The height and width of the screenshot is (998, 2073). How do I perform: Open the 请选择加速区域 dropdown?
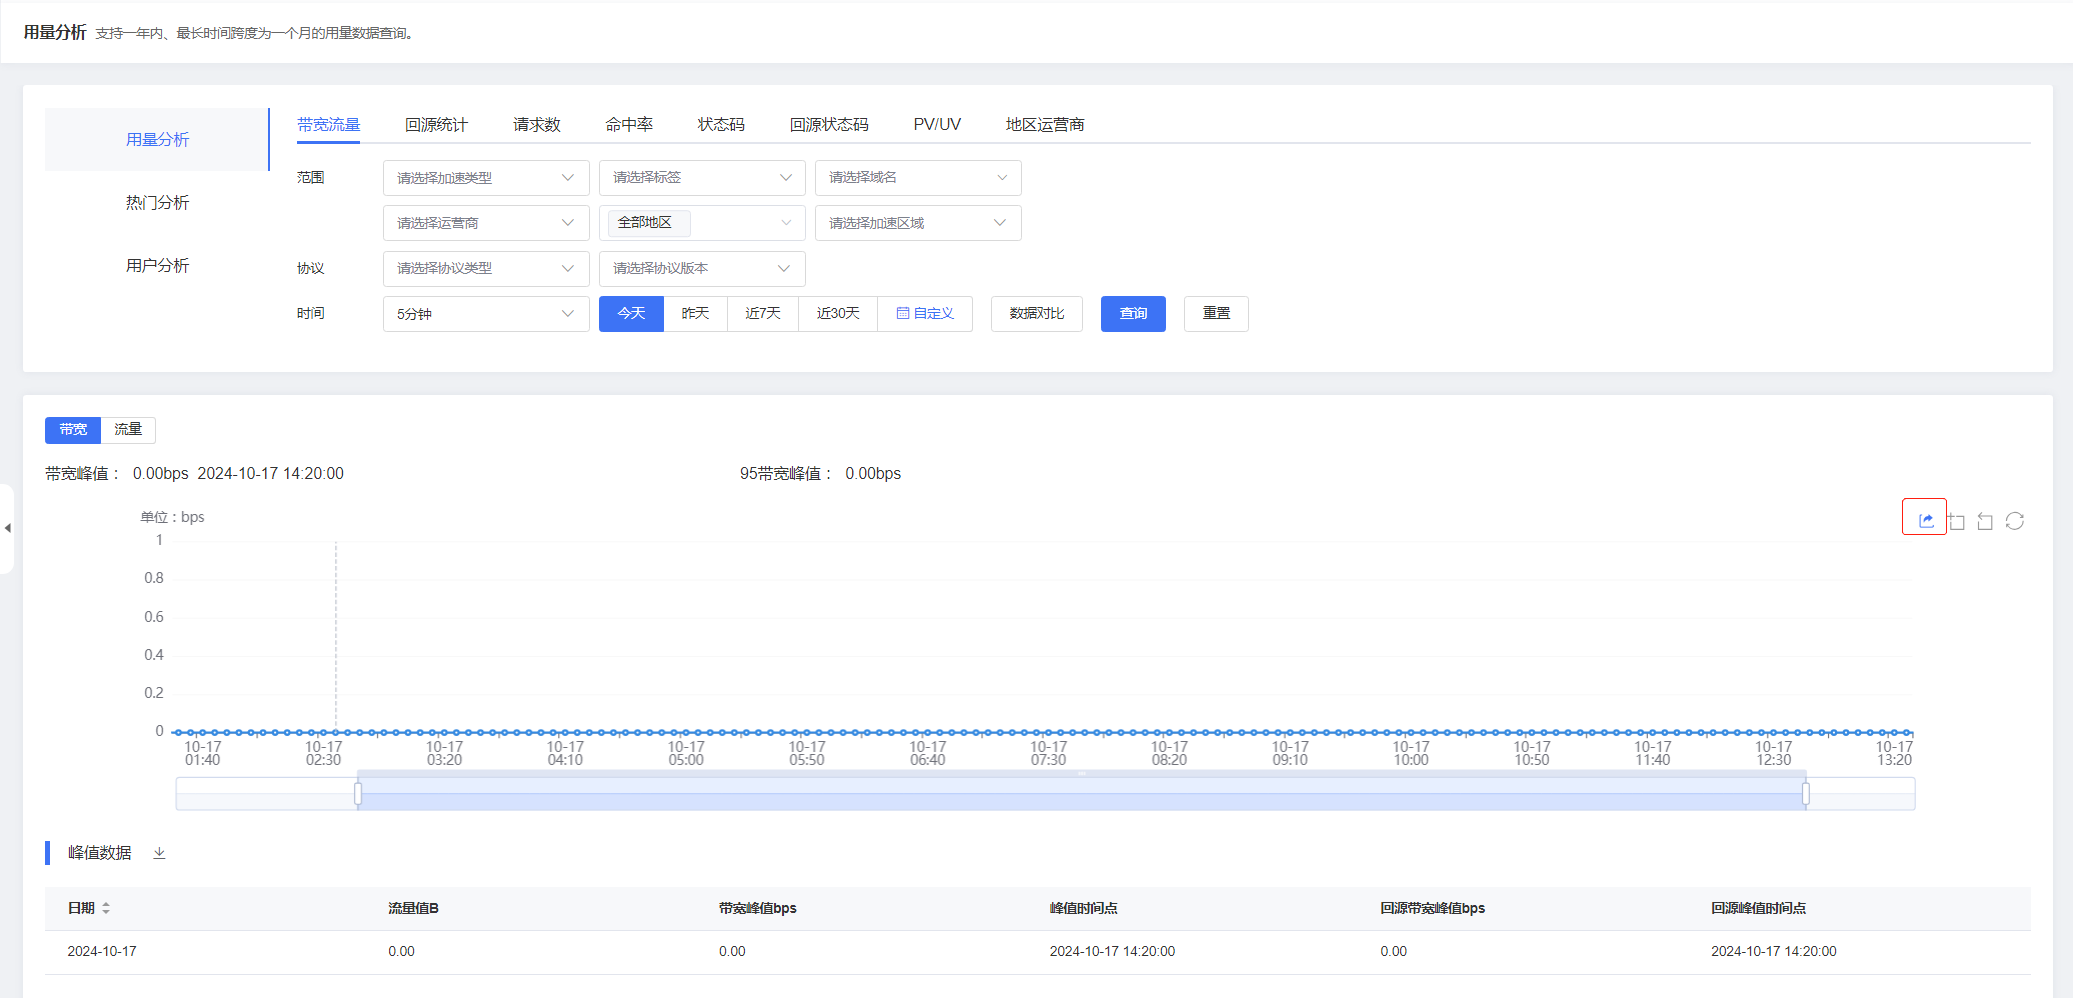click(918, 223)
